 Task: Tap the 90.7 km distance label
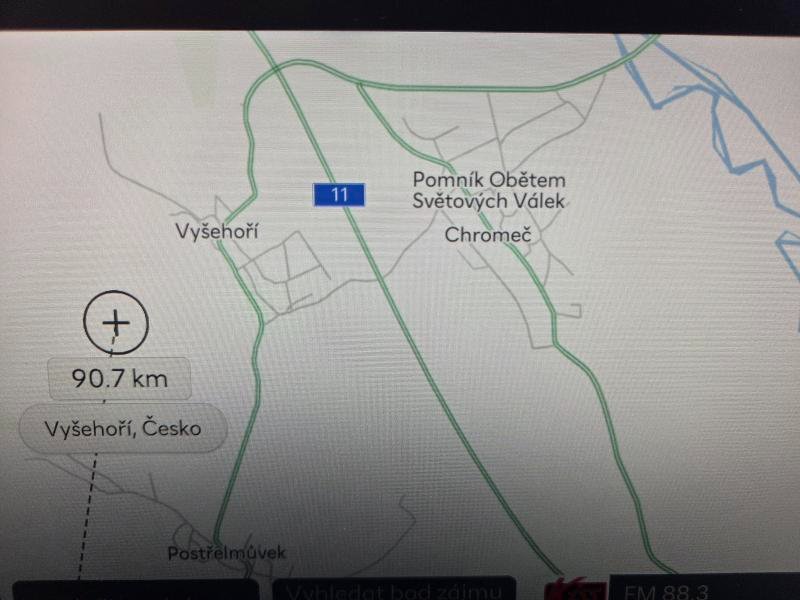120,379
